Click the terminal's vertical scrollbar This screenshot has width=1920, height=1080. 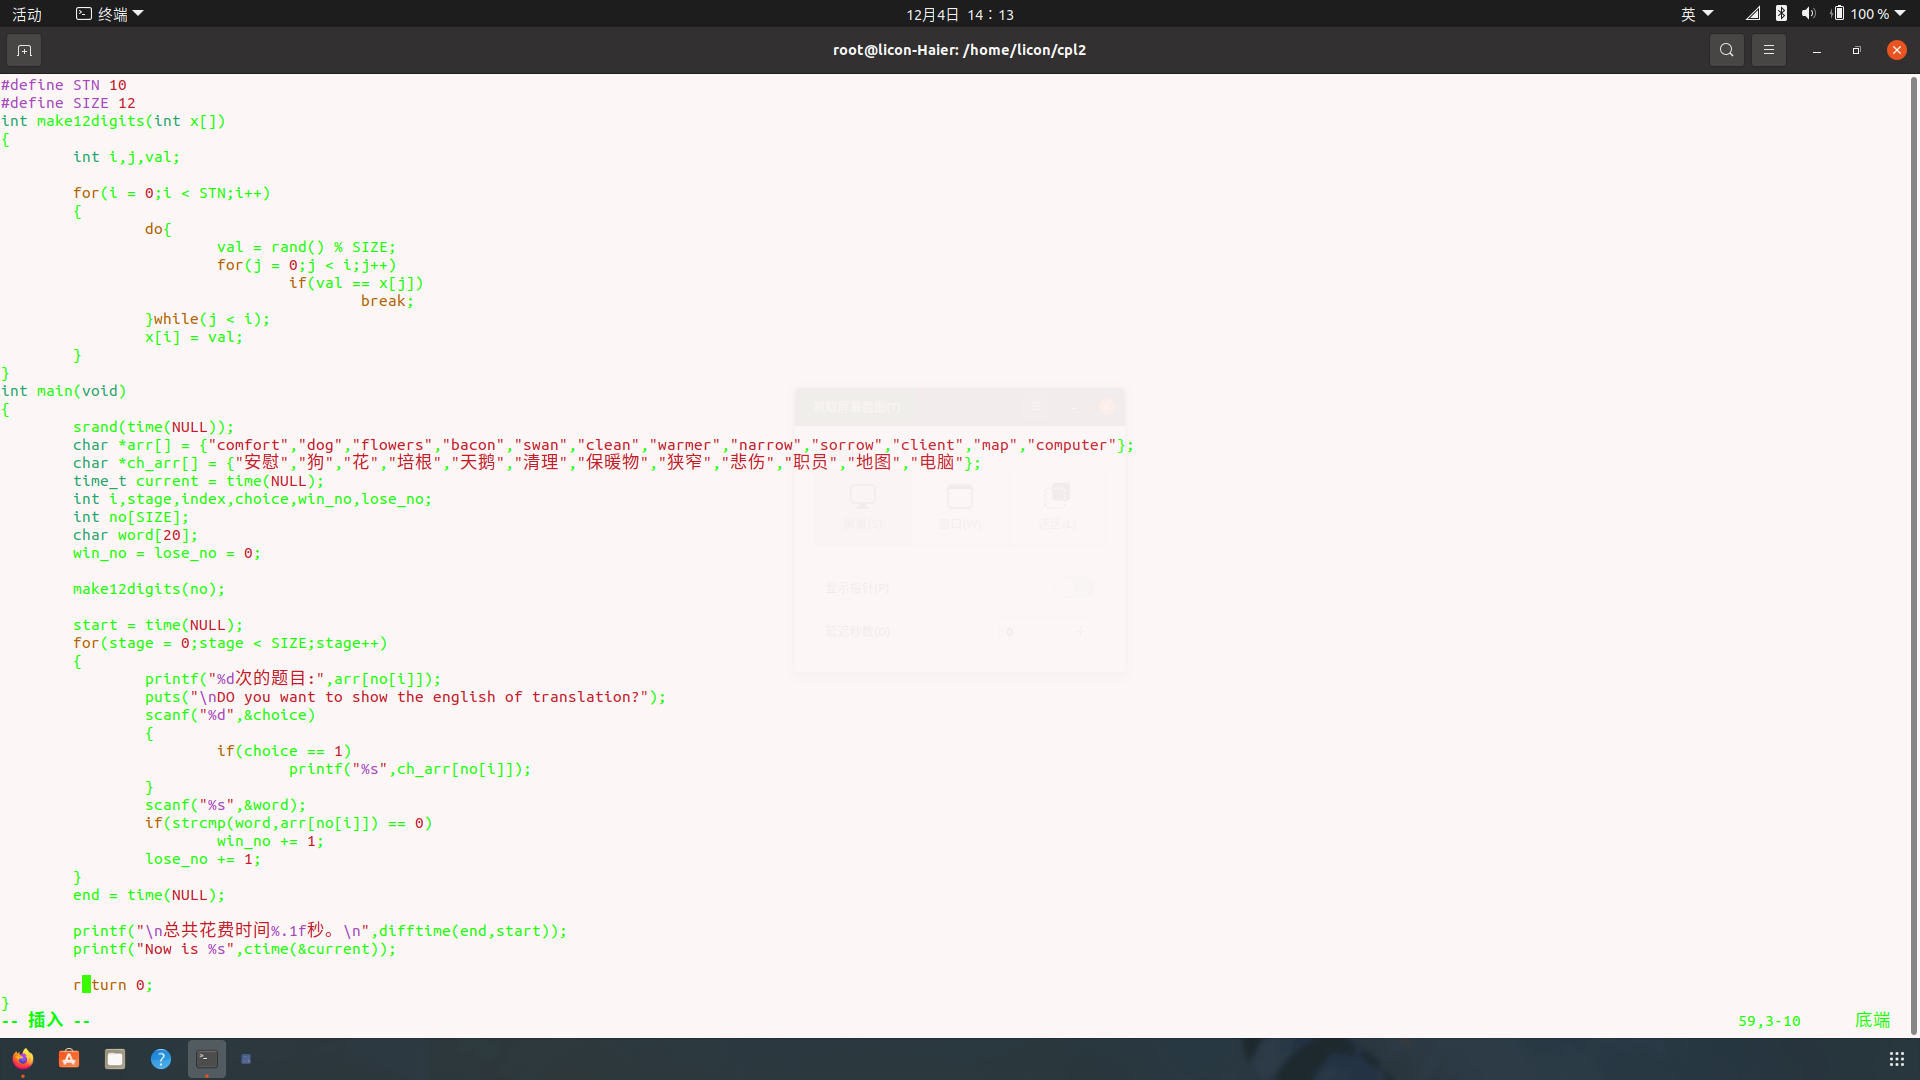point(1913,555)
